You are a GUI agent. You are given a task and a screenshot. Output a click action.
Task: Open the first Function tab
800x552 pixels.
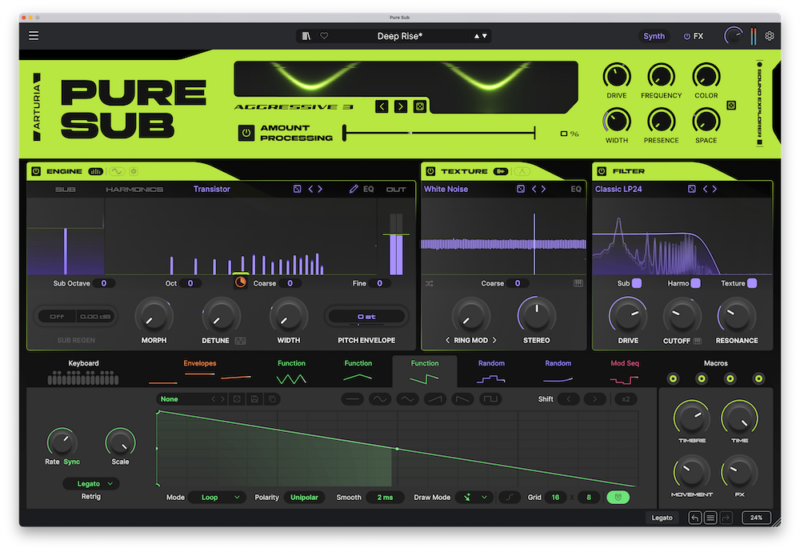coord(291,373)
